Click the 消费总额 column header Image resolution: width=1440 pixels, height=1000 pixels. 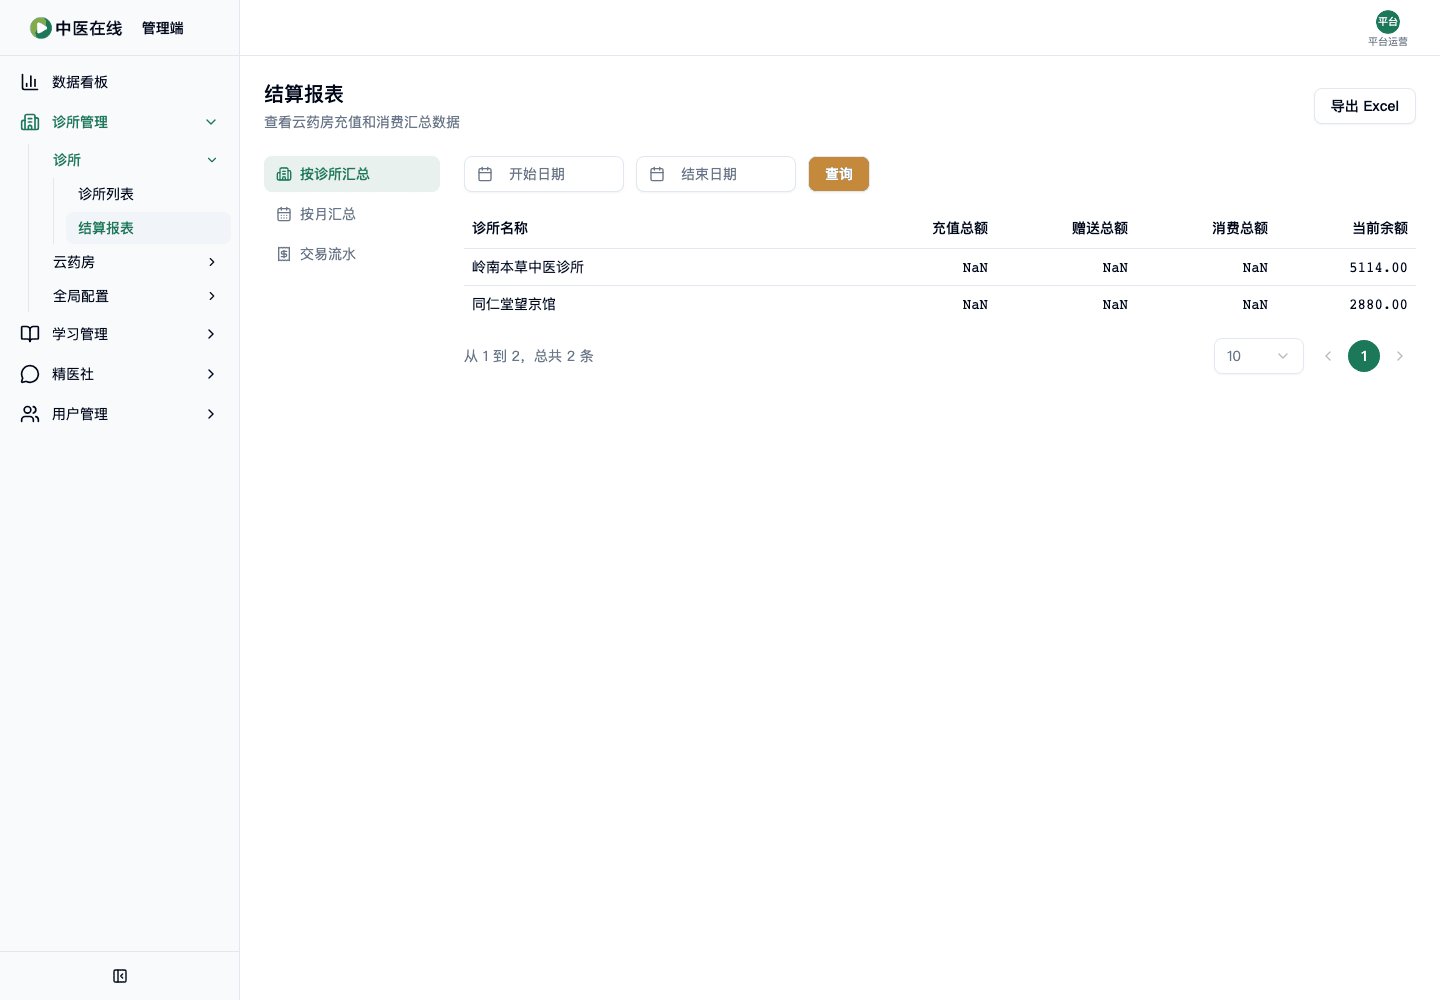pos(1240,228)
